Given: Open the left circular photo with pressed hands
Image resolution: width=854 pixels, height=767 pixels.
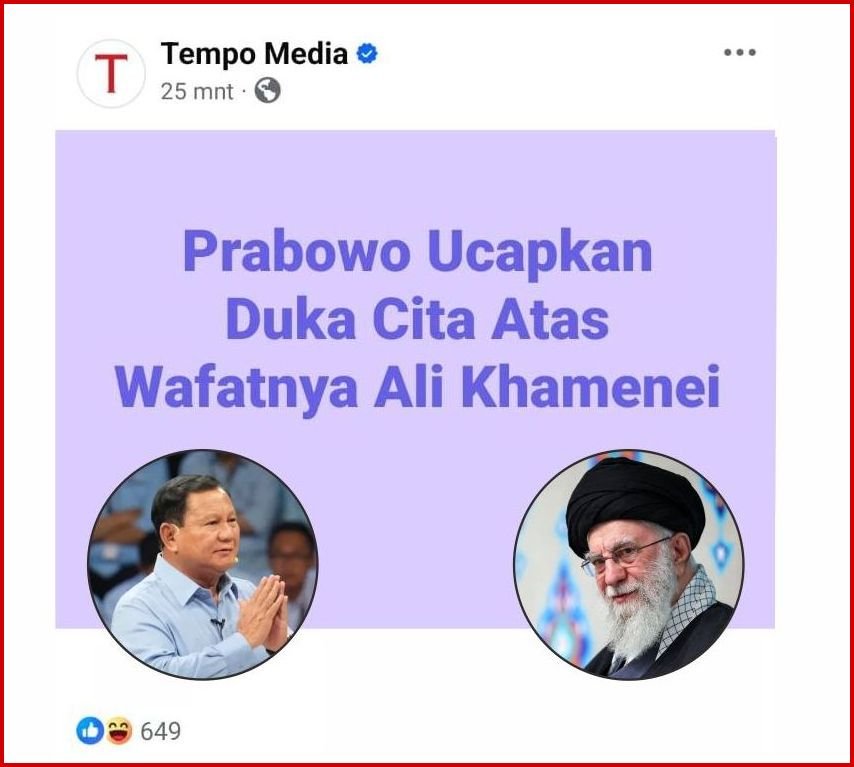Looking at the screenshot, I should (x=203, y=564).
